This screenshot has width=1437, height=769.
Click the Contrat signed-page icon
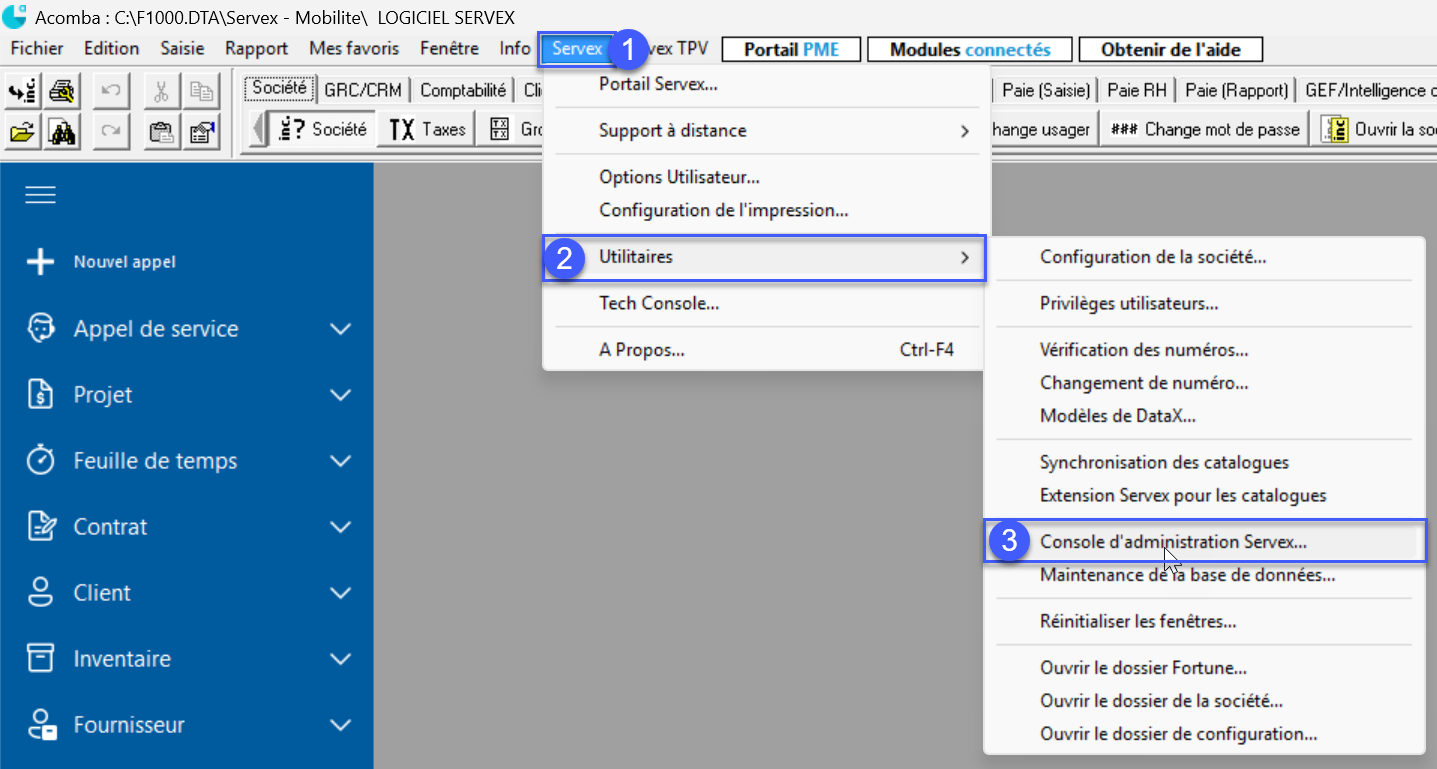pos(40,527)
